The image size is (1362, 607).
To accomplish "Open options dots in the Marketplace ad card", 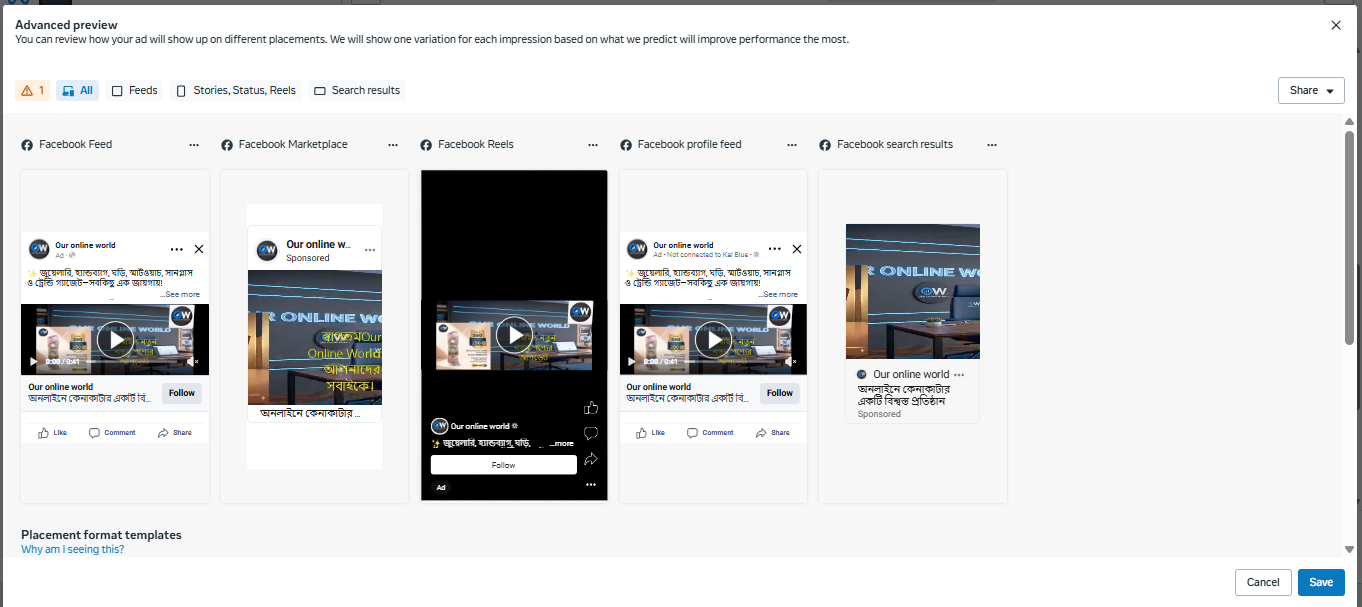I will (x=370, y=250).
